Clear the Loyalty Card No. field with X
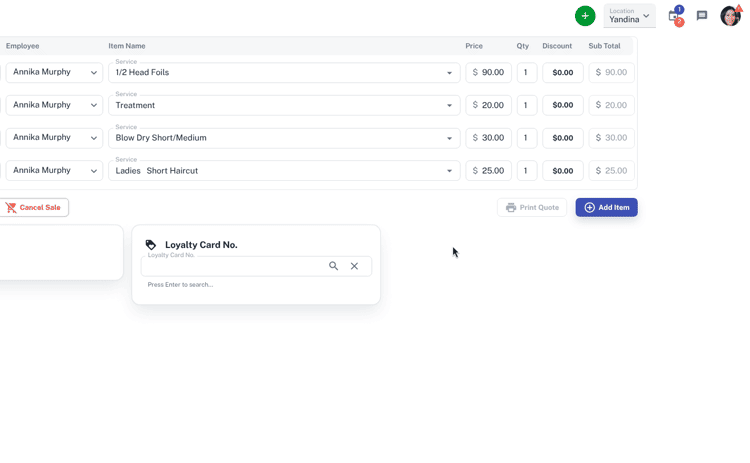This screenshot has width=750, height=463. [354, 266]
